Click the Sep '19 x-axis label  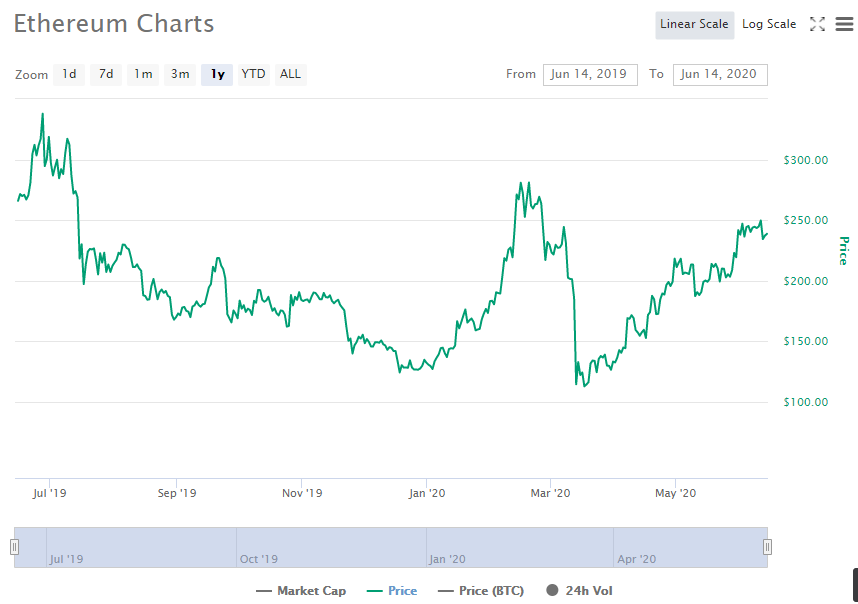177,493
